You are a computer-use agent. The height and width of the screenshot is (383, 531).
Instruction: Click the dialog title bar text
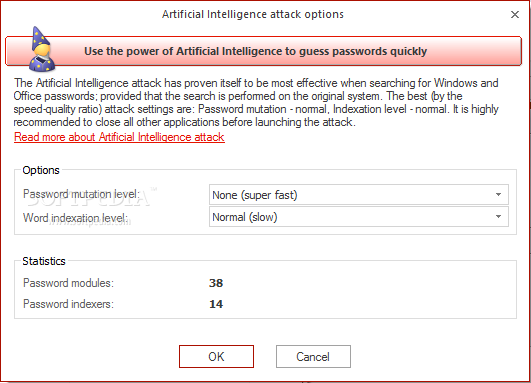(253, 15)
